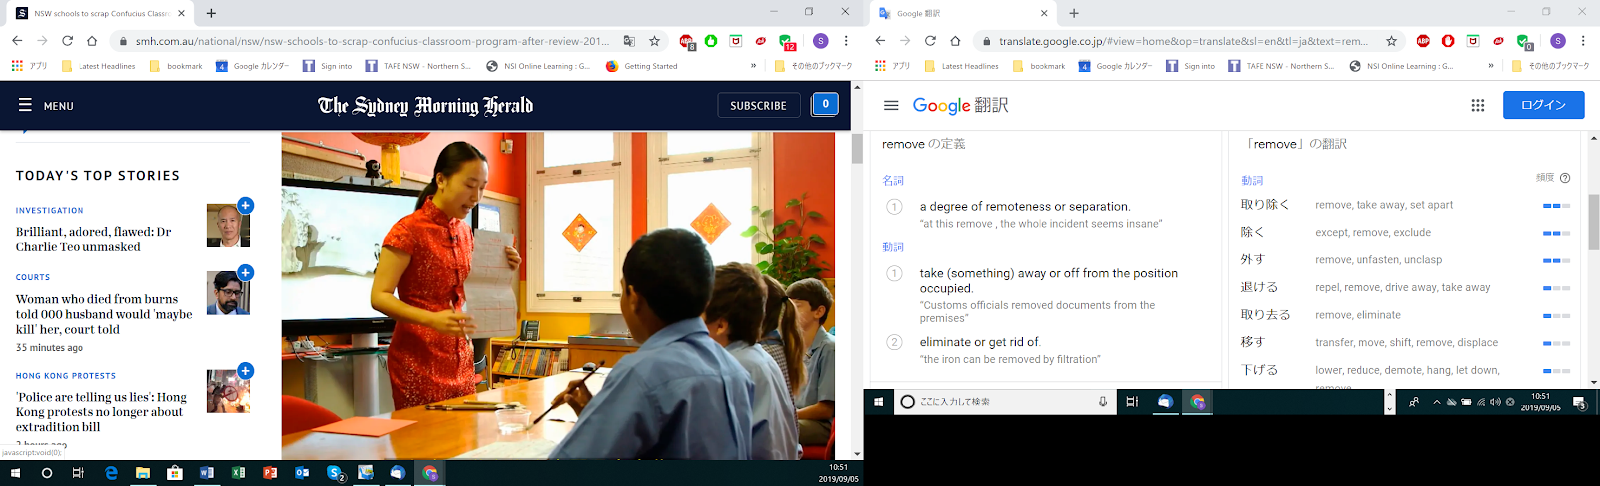Open the 'Getting Started' bookmark in SMH window

point(641,66)
